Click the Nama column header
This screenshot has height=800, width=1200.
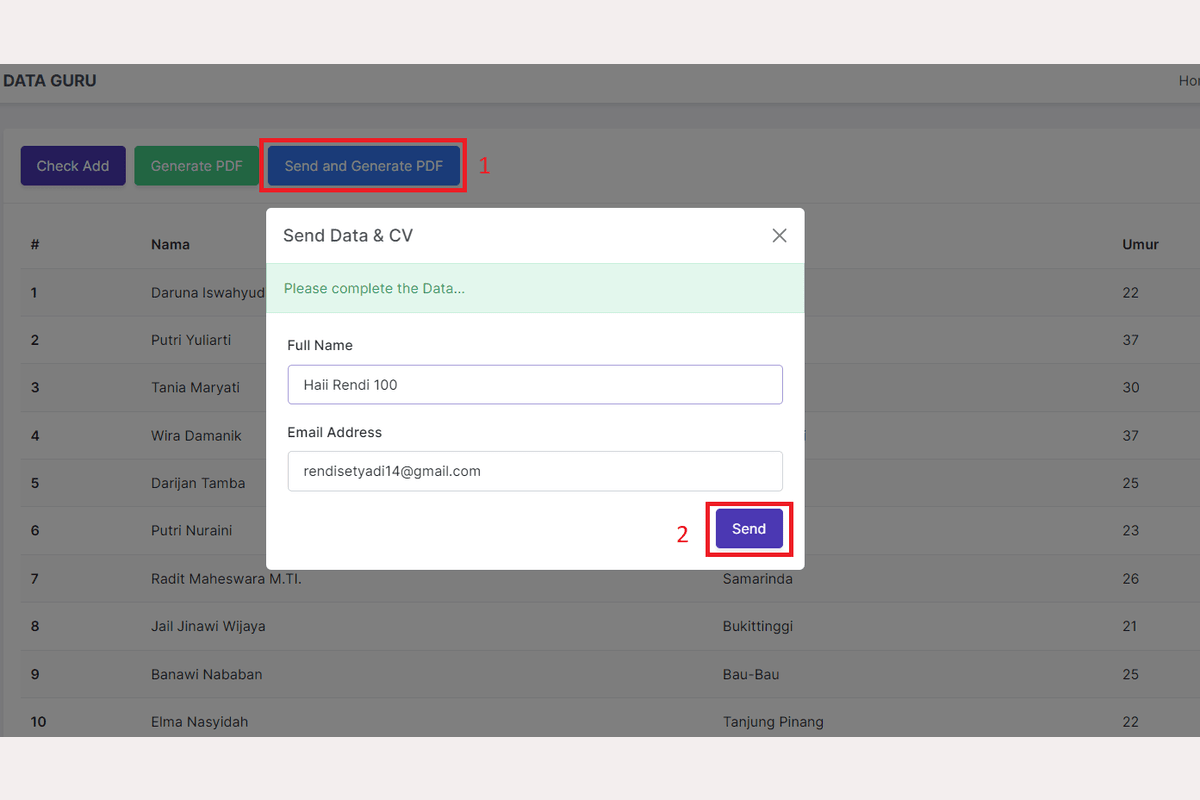(170, 244)
